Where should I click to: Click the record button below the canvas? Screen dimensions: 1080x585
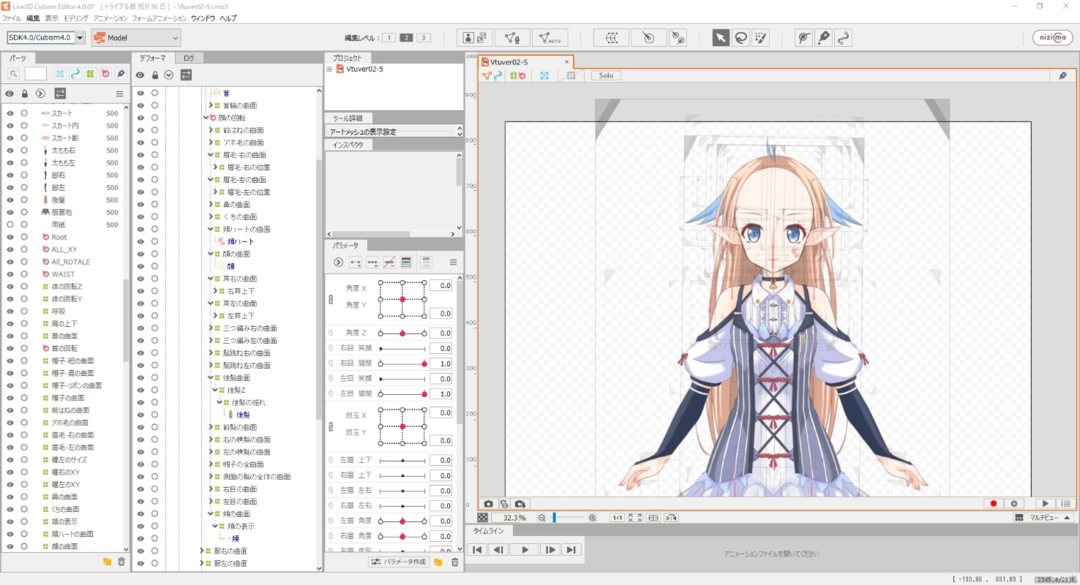993,504
